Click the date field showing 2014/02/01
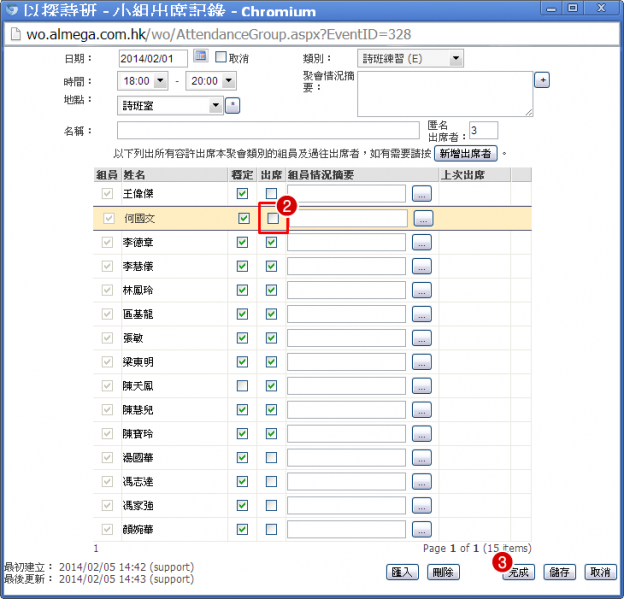The width and height of the screenshot is (624, 599). 153,59
